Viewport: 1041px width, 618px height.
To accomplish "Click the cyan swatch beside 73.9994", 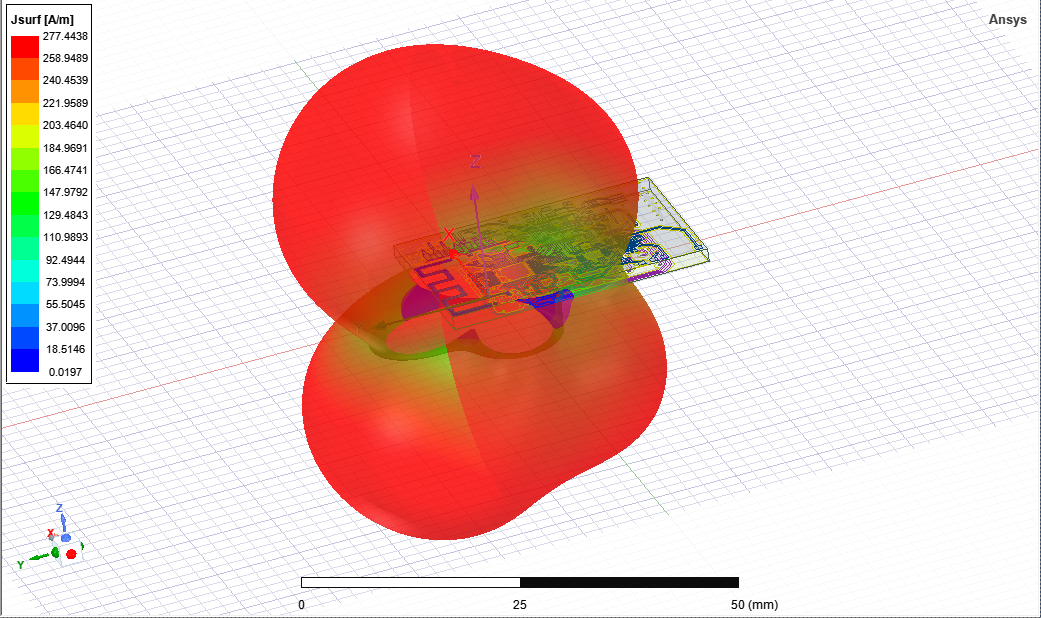I will pyautogui.click(x=25, y=282).
